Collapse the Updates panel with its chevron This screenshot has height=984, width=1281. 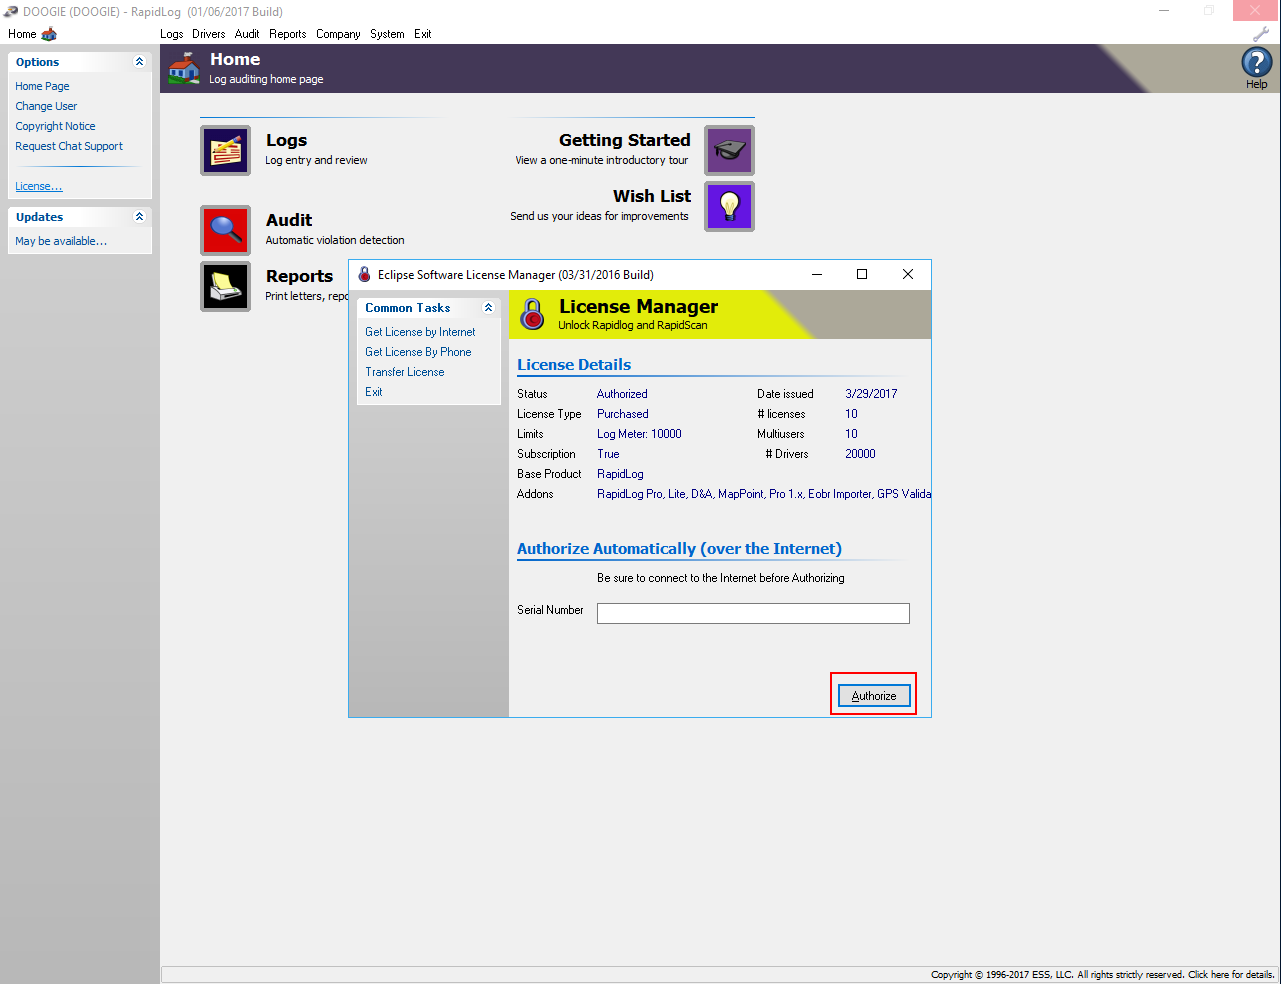tap(139, 216)
